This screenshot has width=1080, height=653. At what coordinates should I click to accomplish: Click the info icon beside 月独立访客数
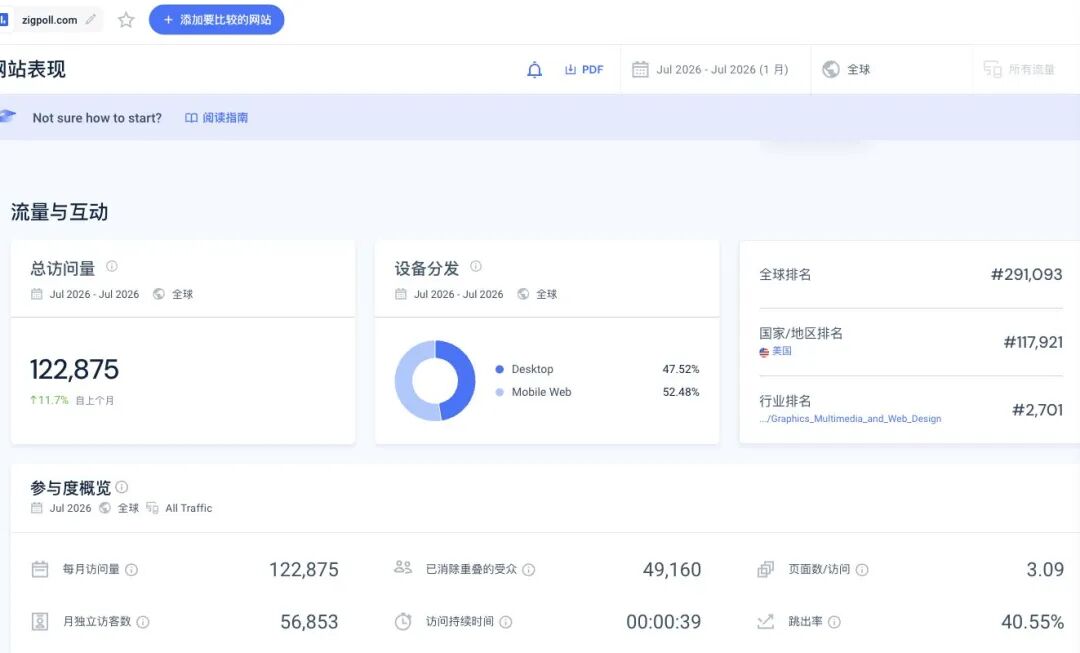[x=143, y=622]
